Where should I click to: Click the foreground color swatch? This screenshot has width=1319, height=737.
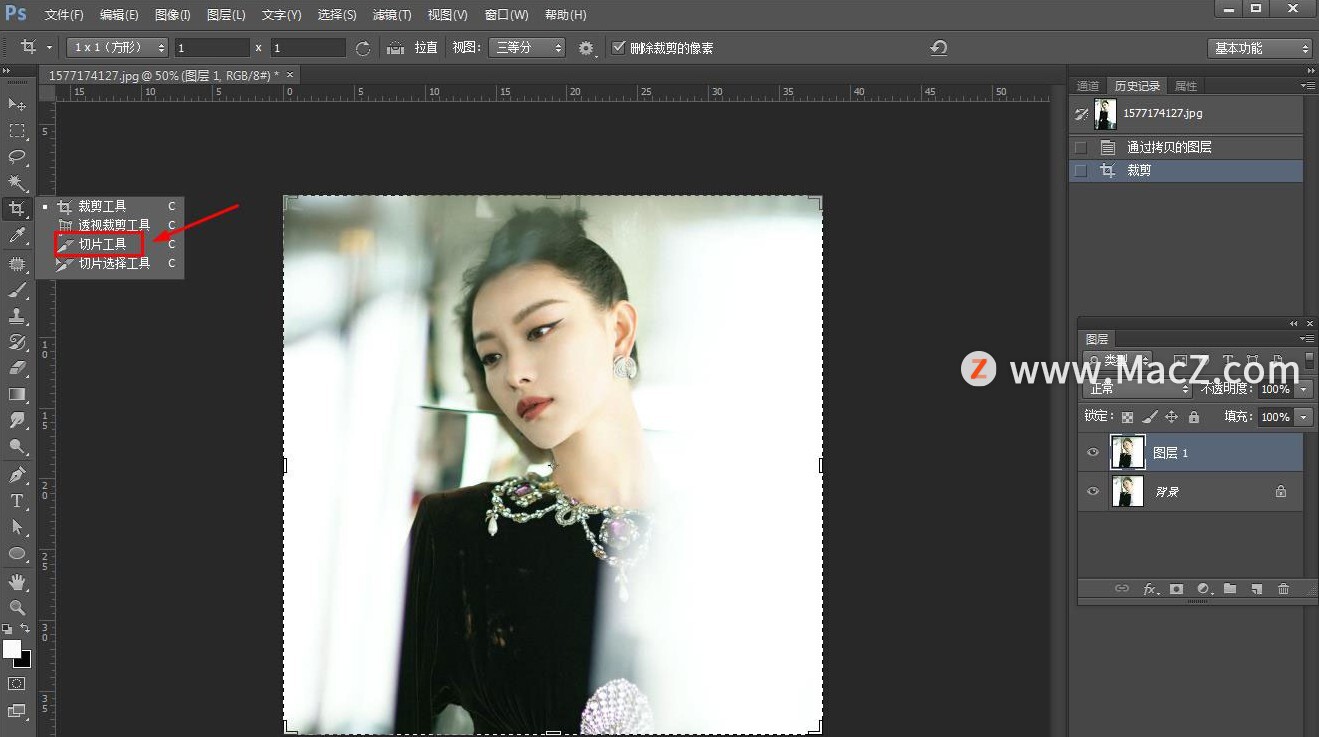coord(12,649)
